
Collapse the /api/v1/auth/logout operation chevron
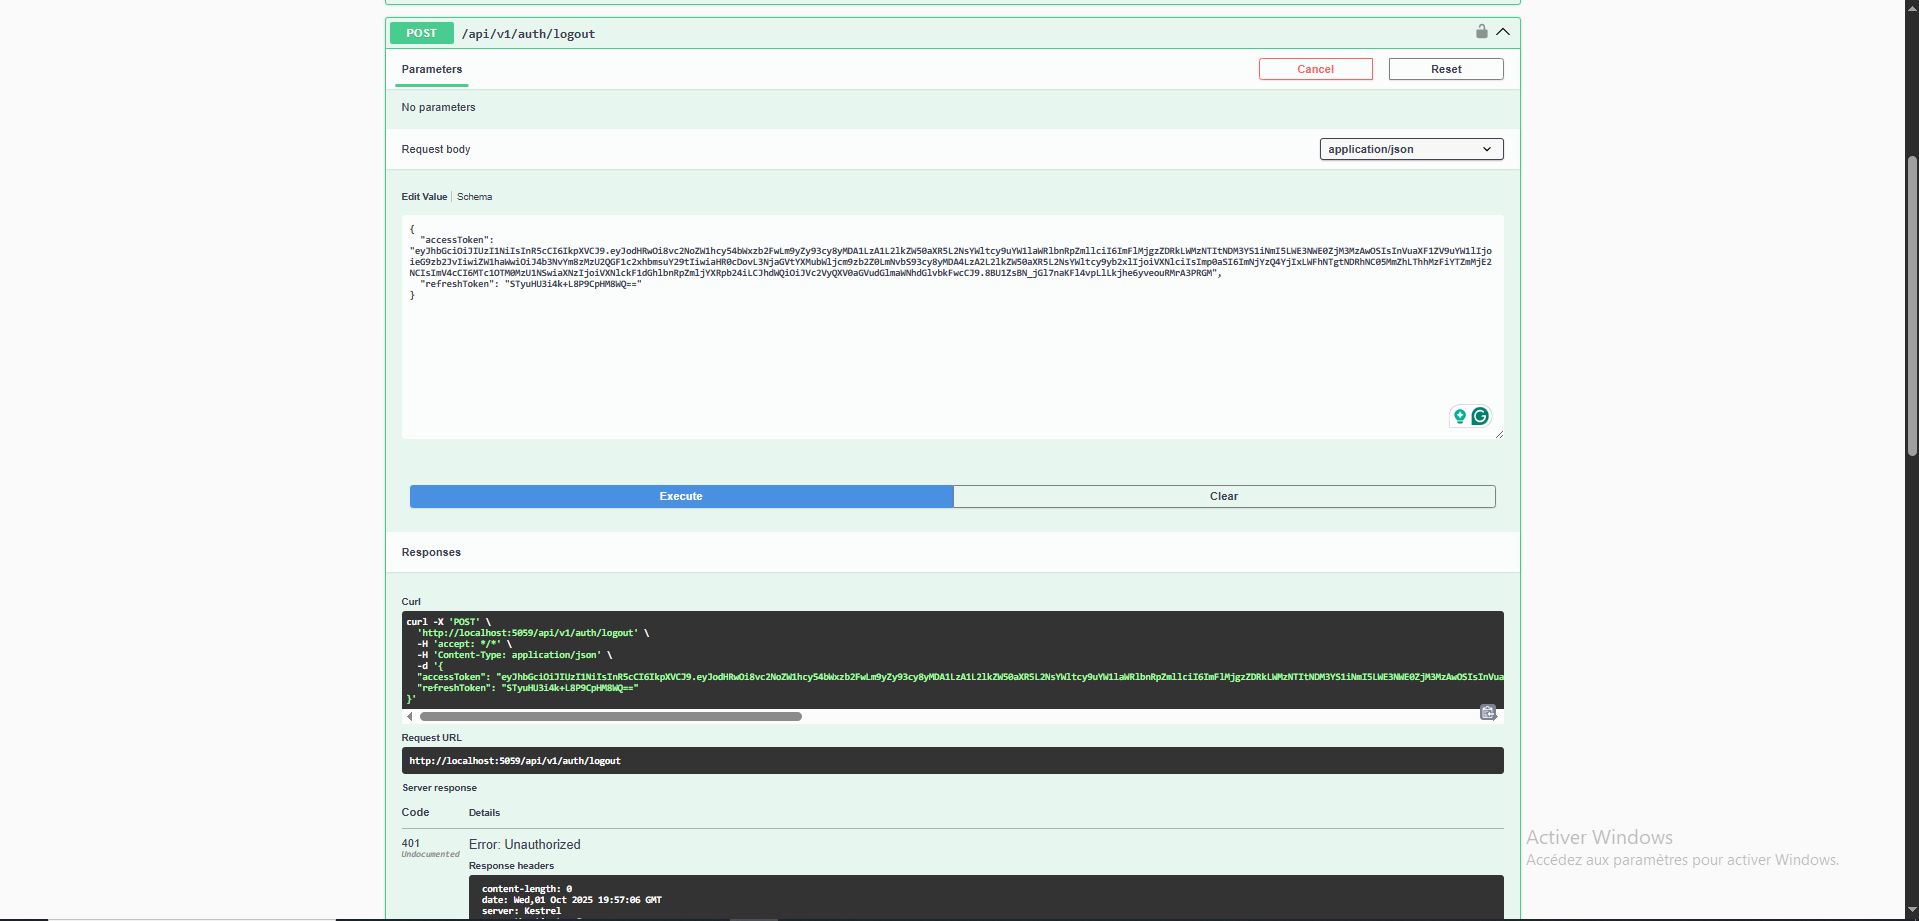tap(1502, 32)
